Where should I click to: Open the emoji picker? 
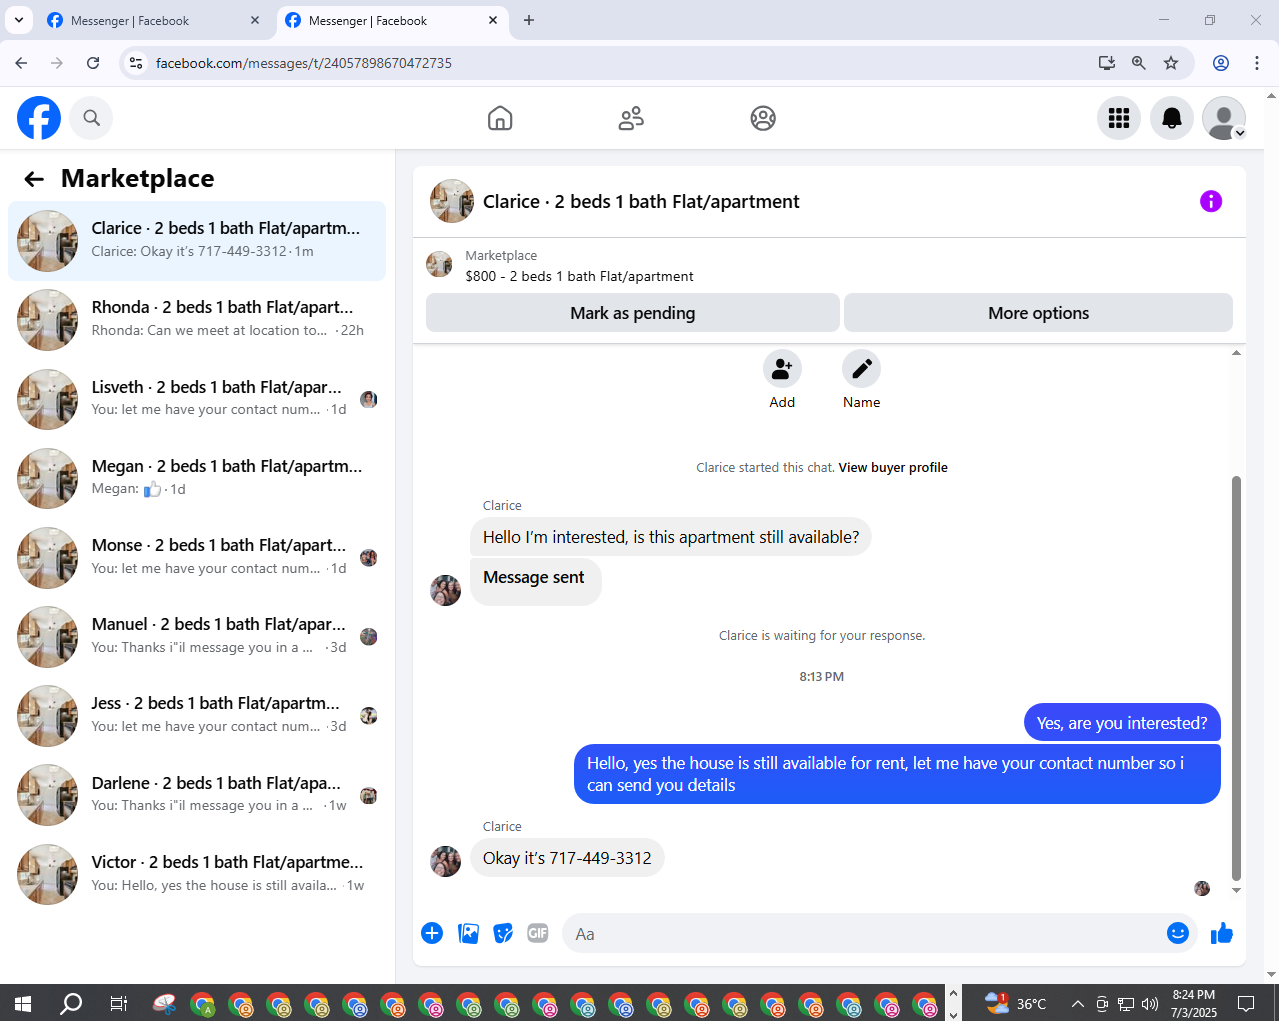click(x=1178, y=933)
